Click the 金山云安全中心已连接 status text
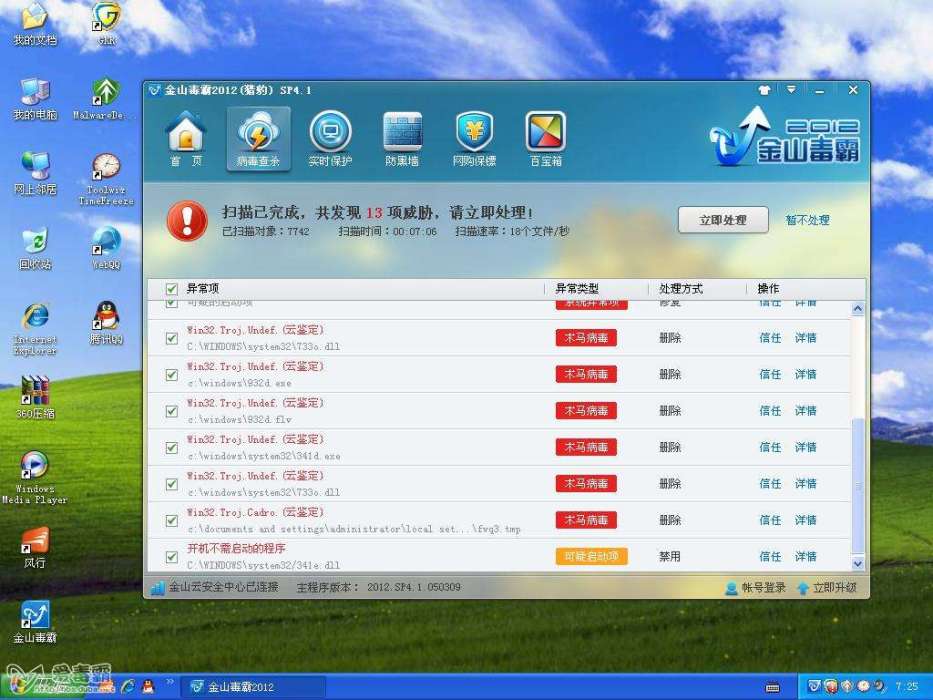 [x=224, y=588]
